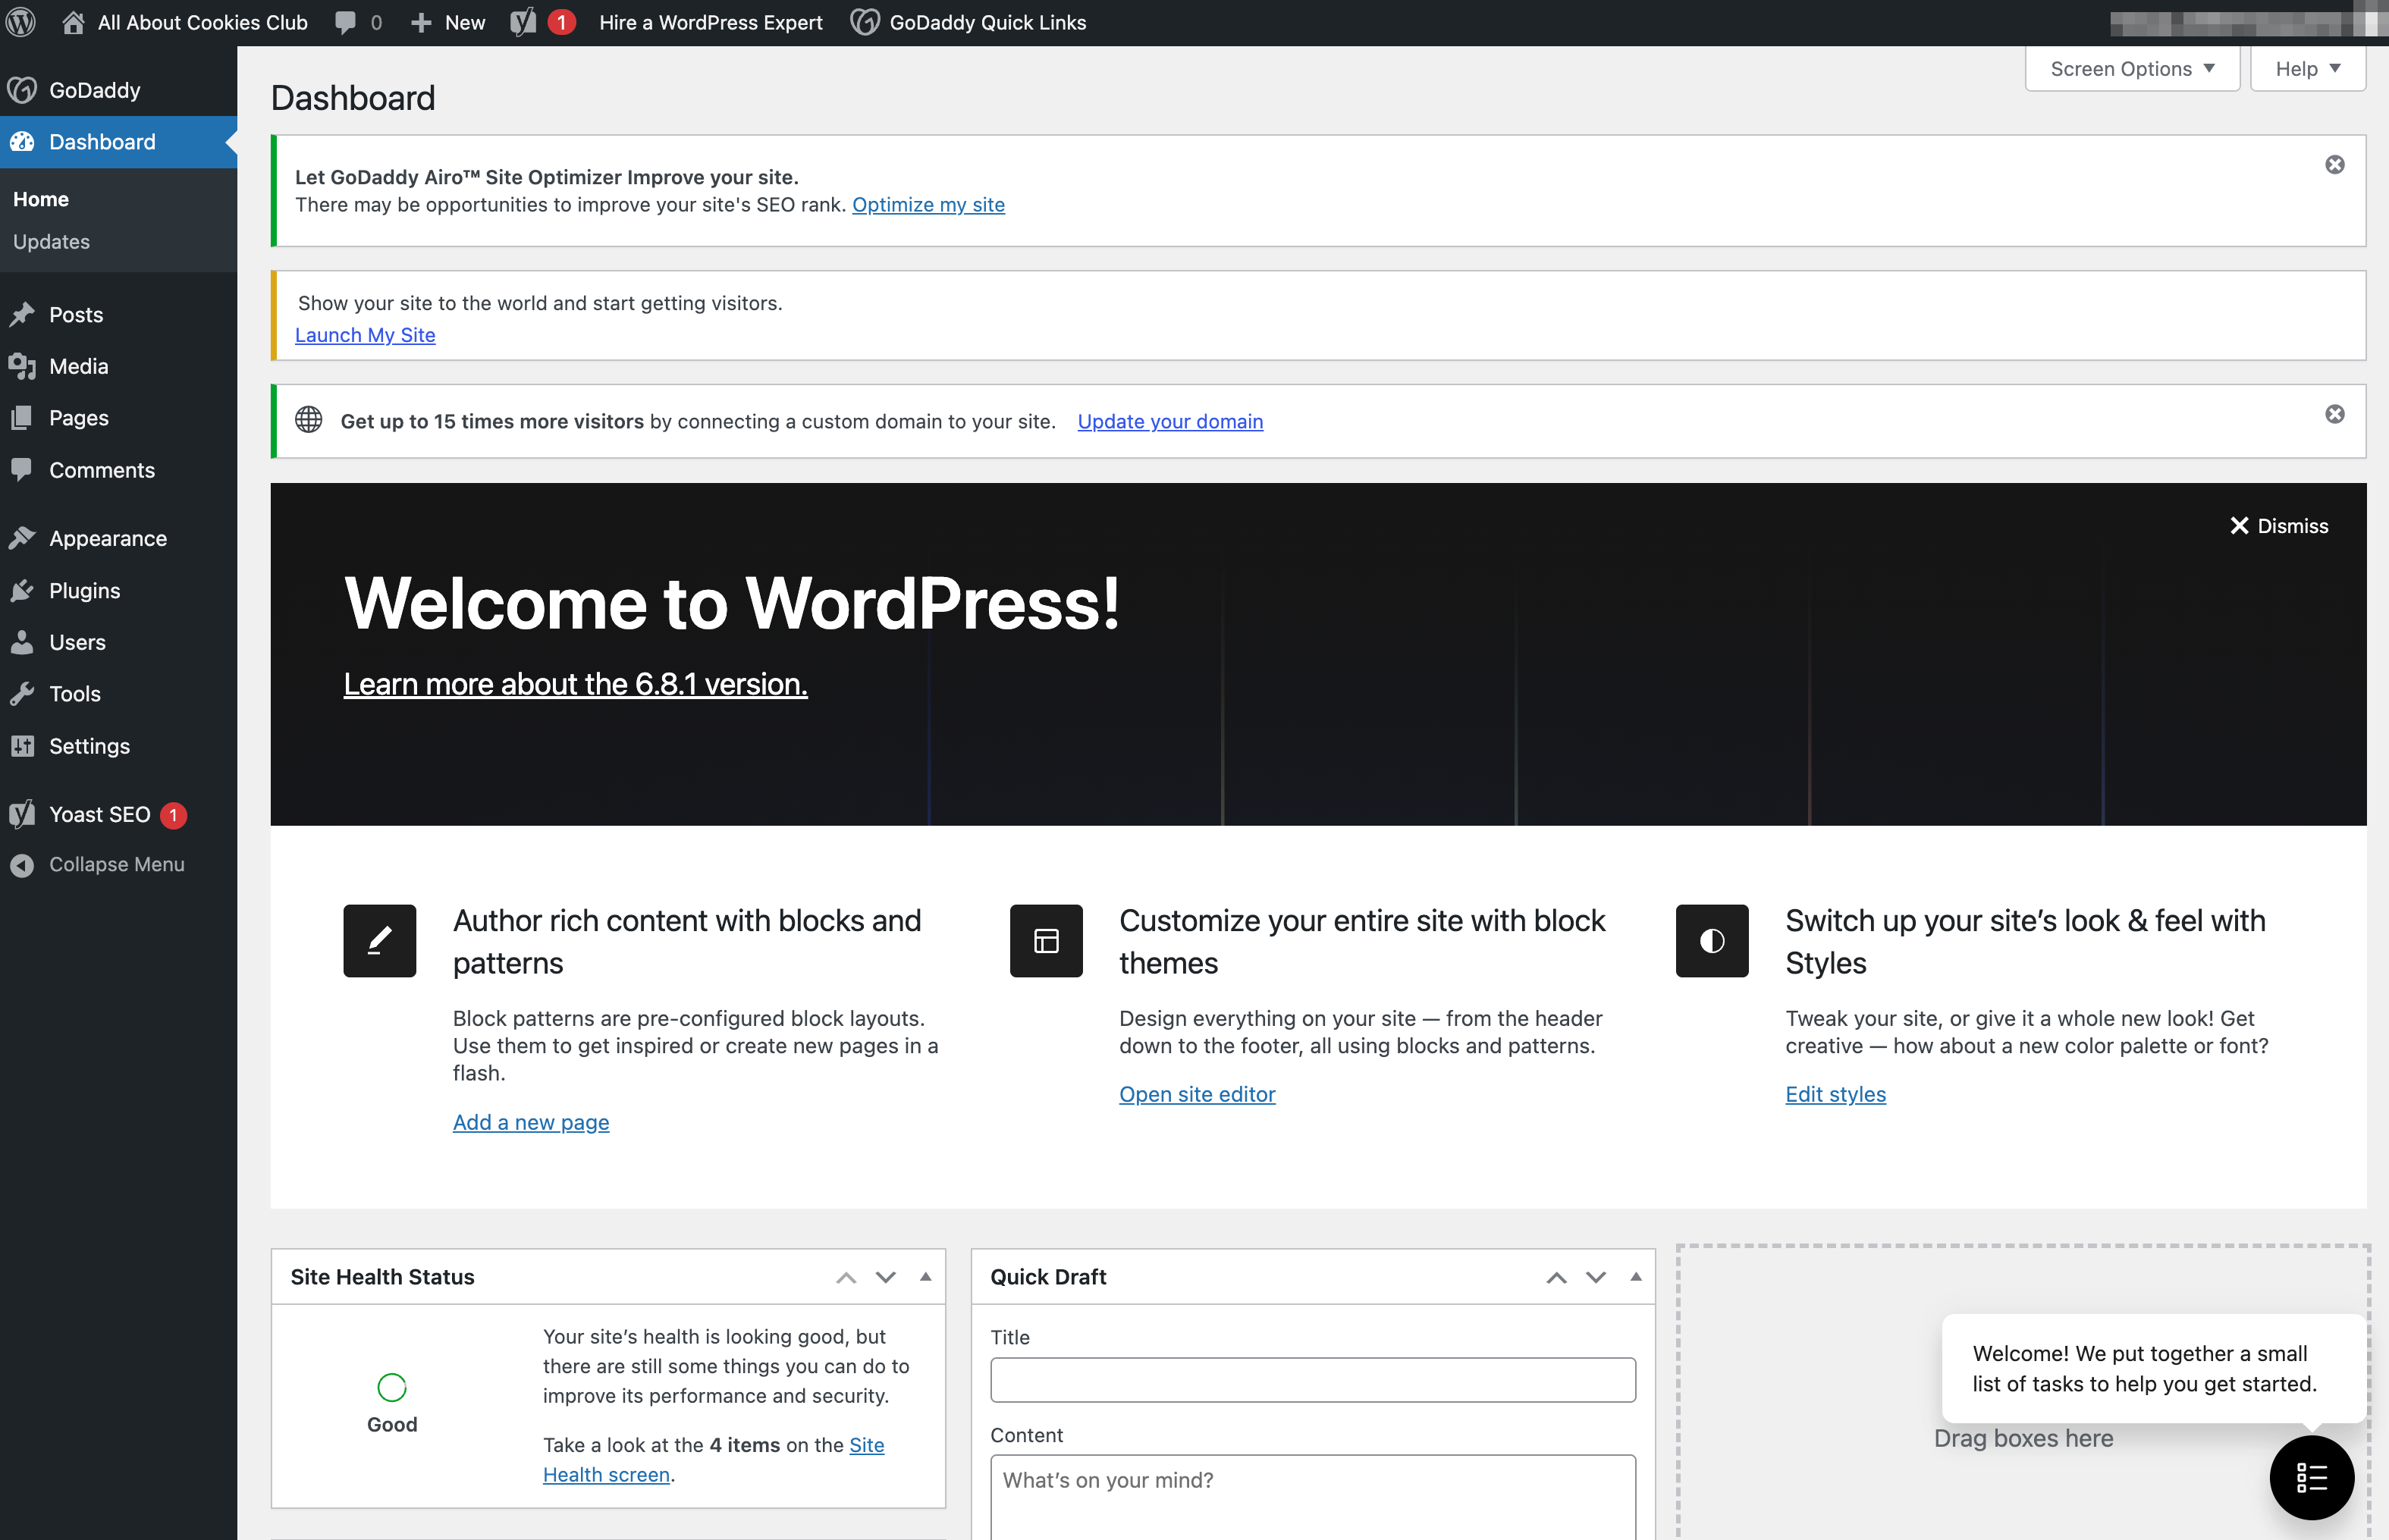Move Site Health Status box down
Screen dimensions: 2389x1540
click(x=885, y=1277)
